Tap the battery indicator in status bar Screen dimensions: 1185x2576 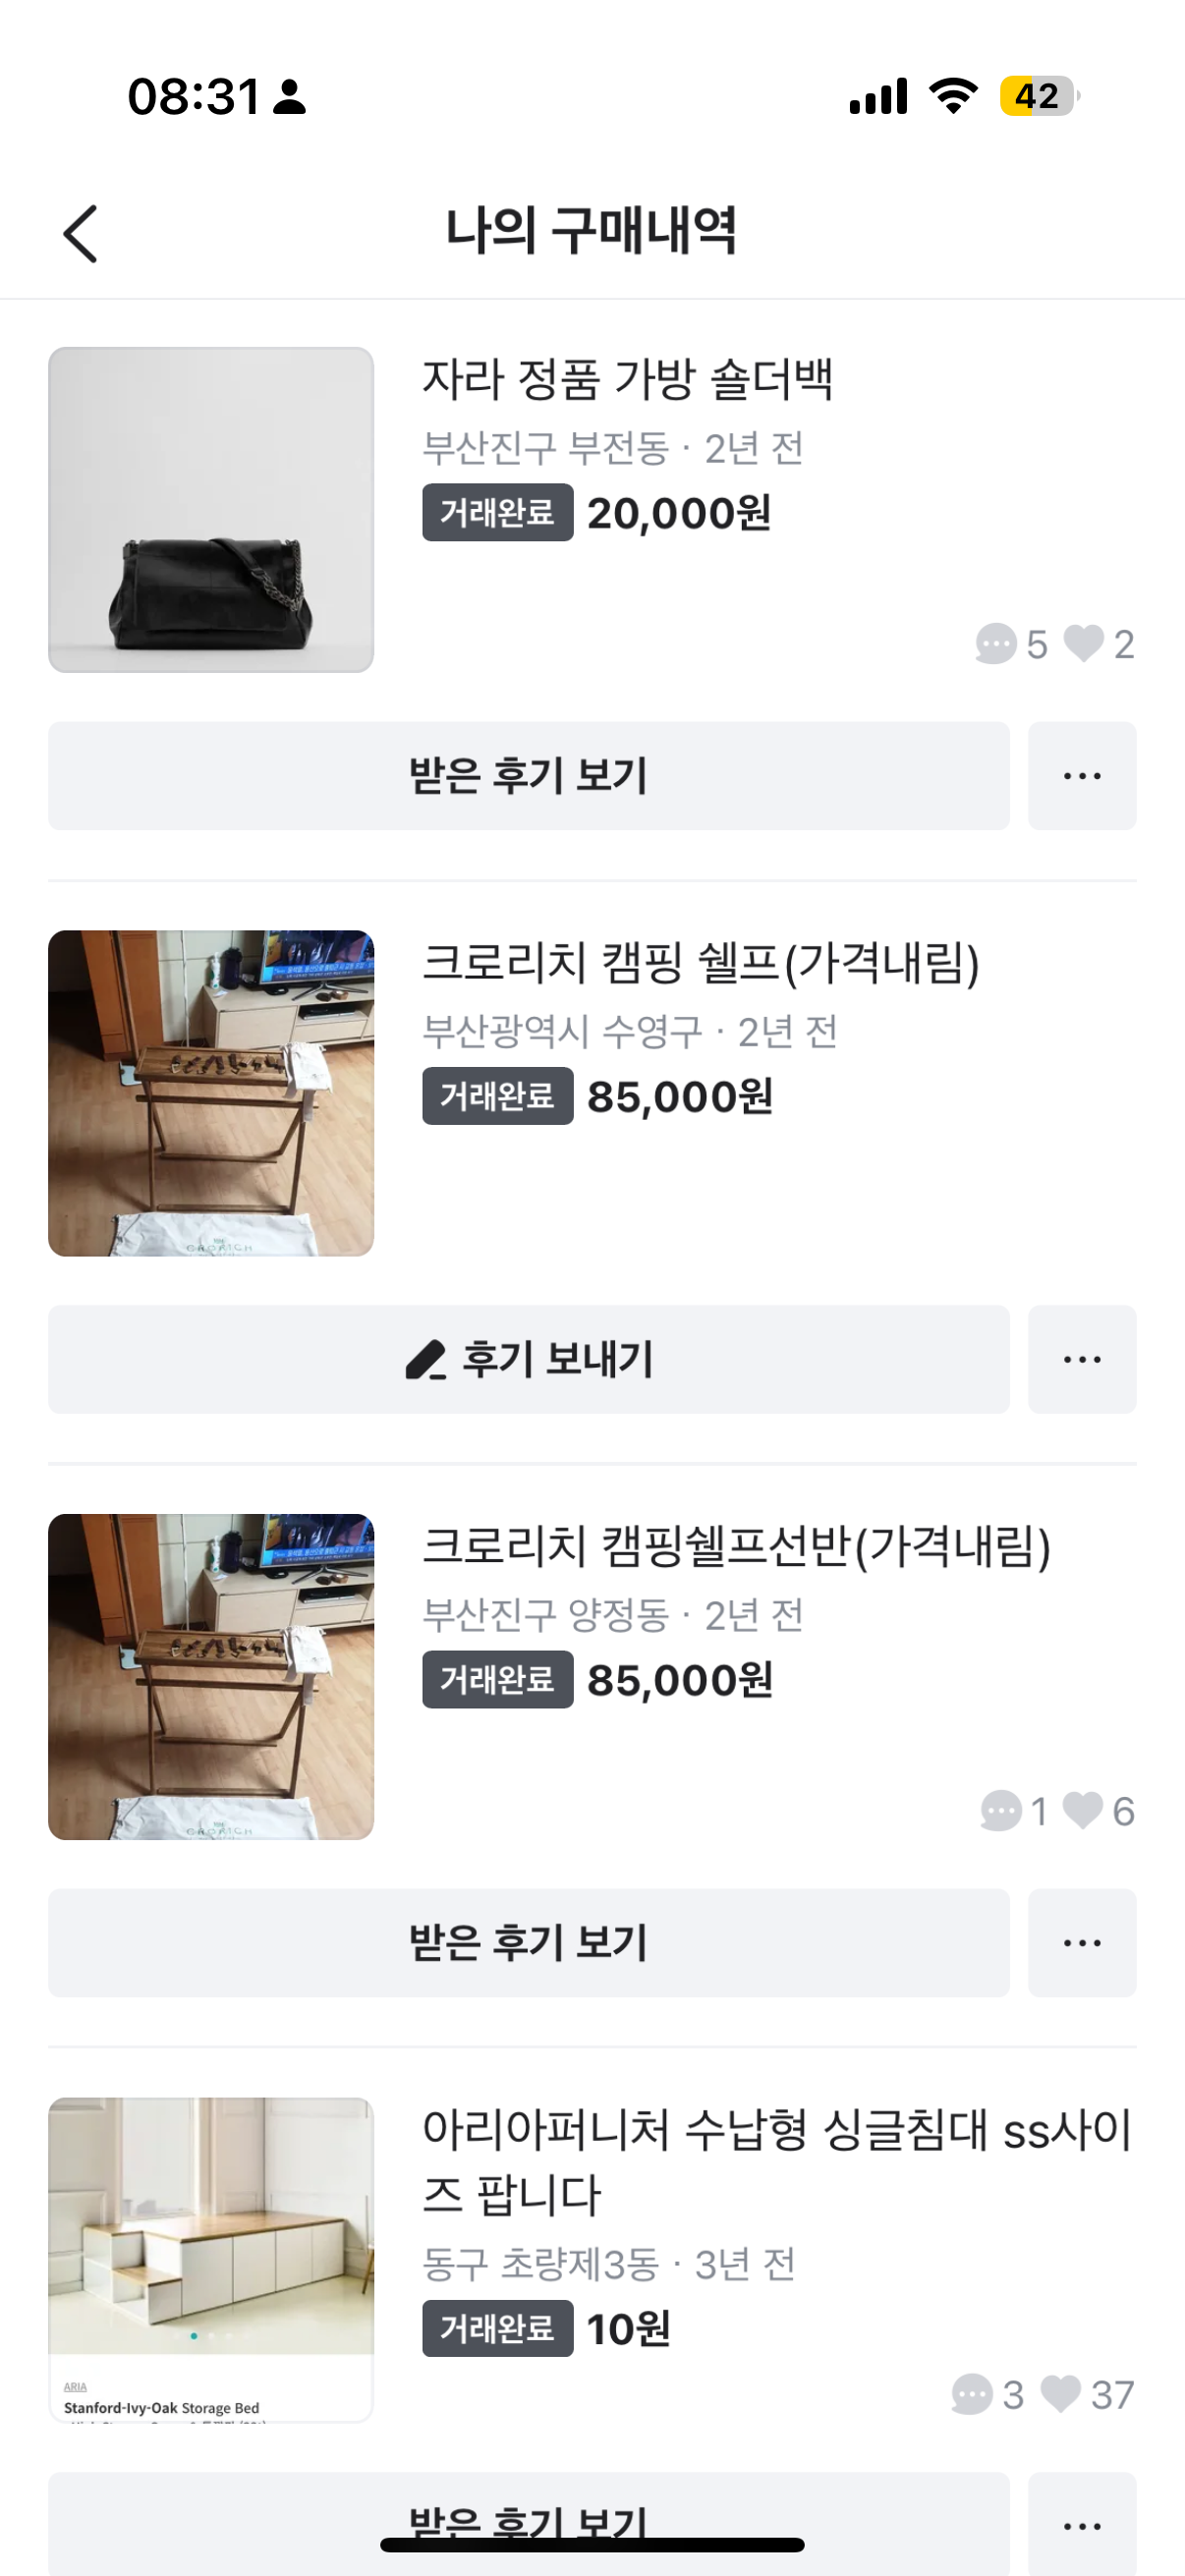click(1038, 97)
